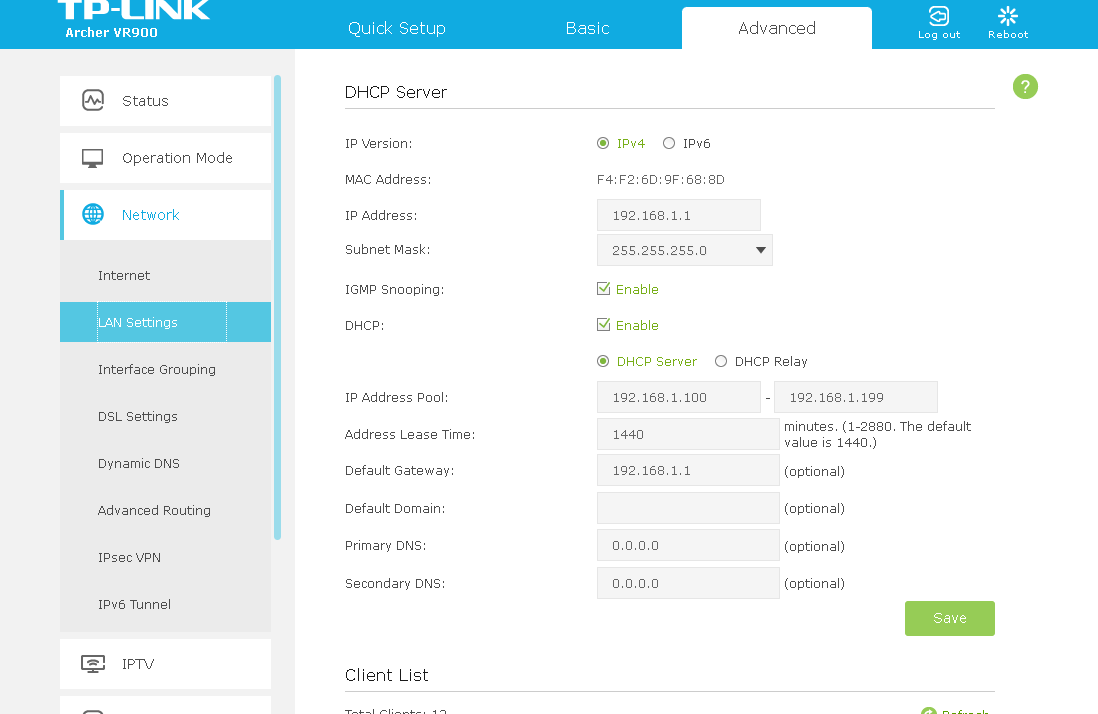
Task: Click the IP pool end address field
Action: click(x=856, y=397)
